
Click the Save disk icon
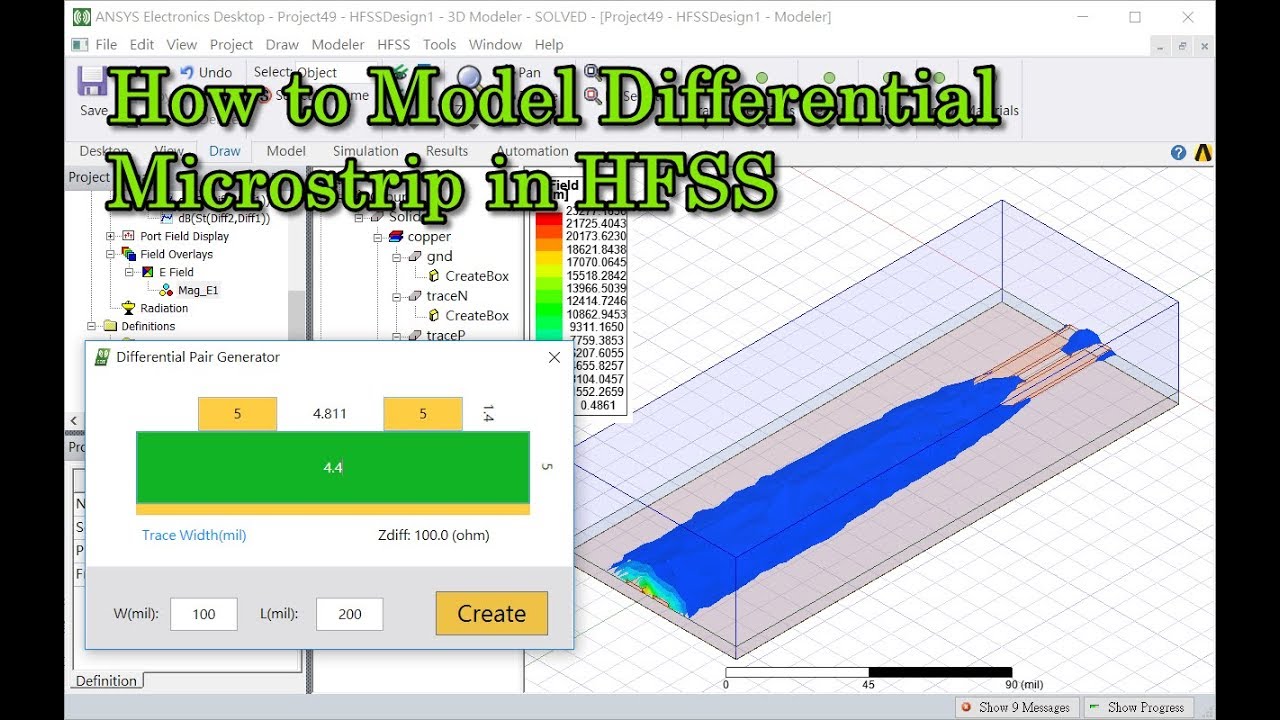tap(93, 81)
